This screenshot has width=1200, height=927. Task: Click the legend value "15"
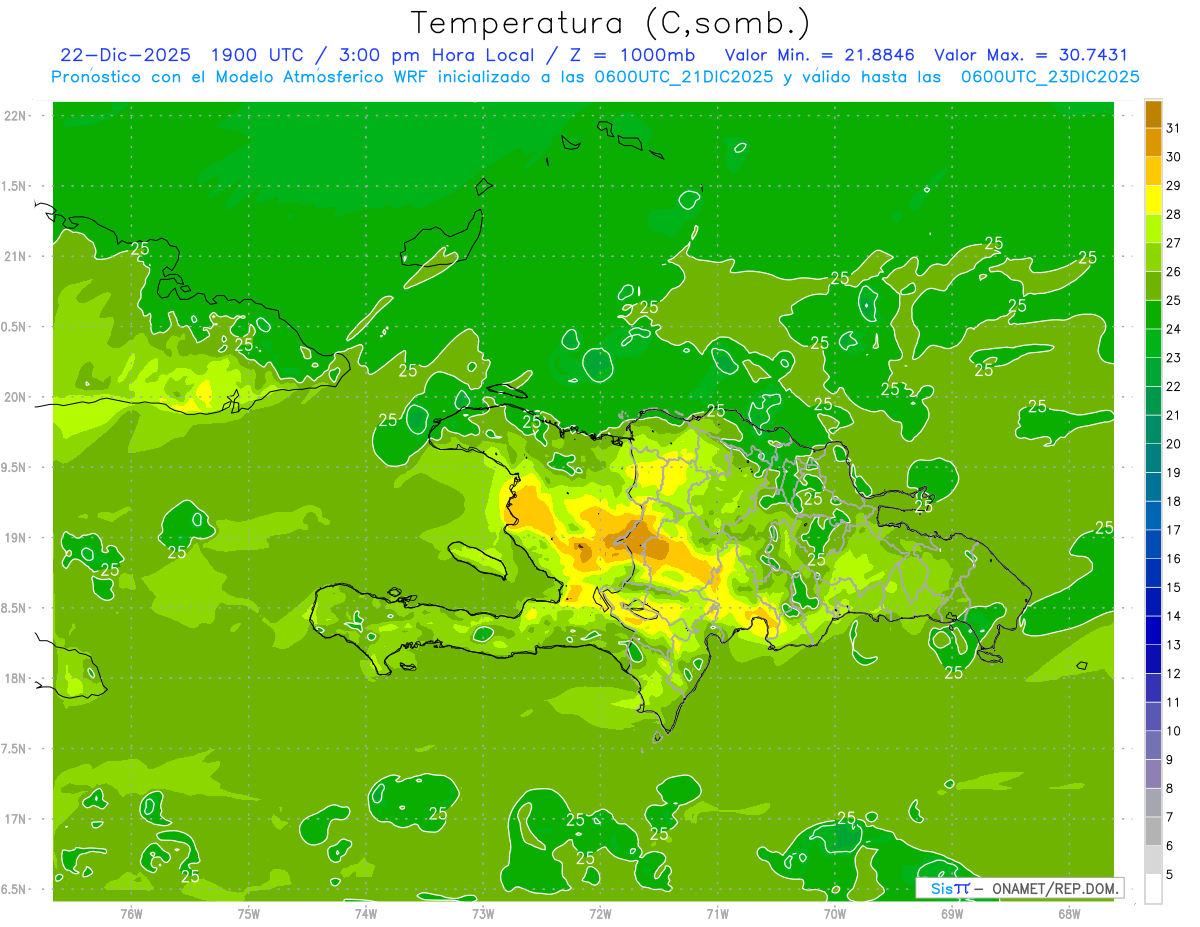click(1174, 587)
